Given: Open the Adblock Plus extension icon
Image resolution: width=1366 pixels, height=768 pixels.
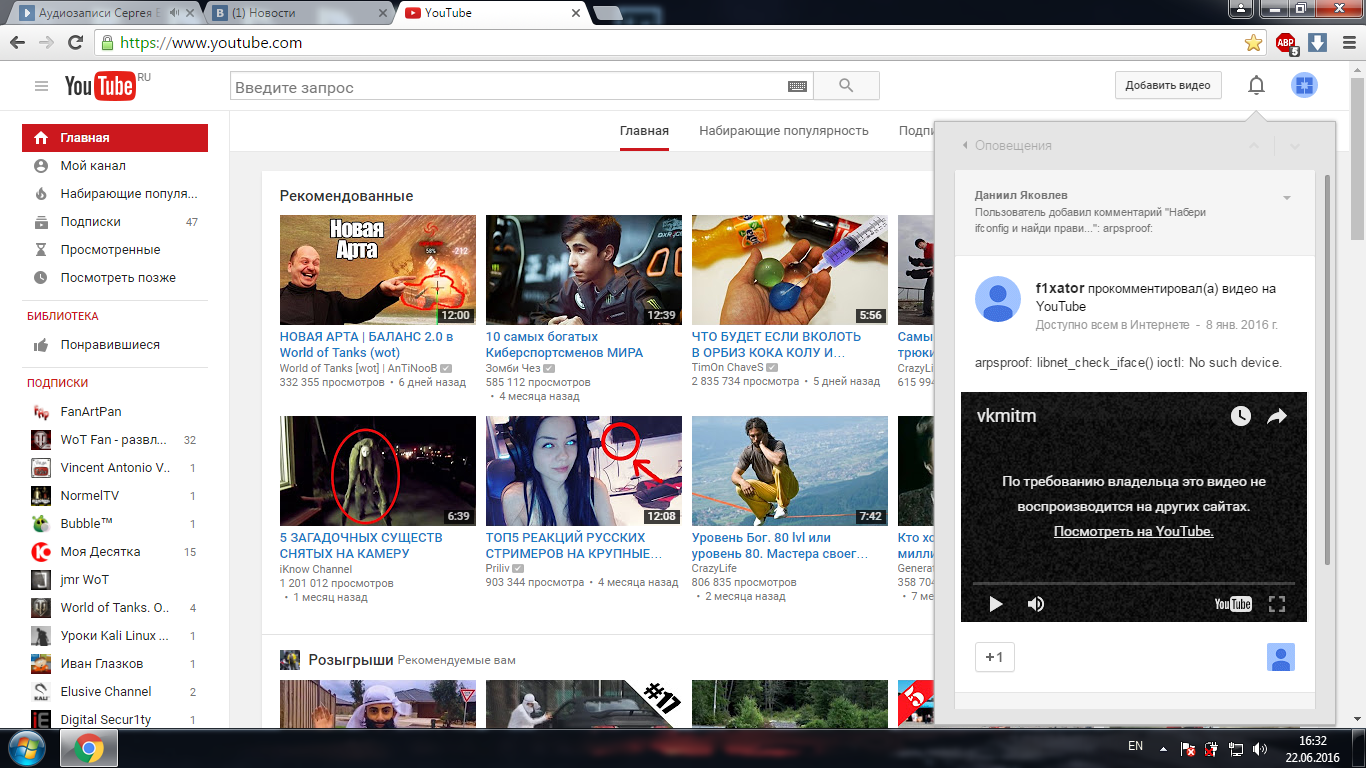Looking at the screenshot, I should click(1286, 43).
